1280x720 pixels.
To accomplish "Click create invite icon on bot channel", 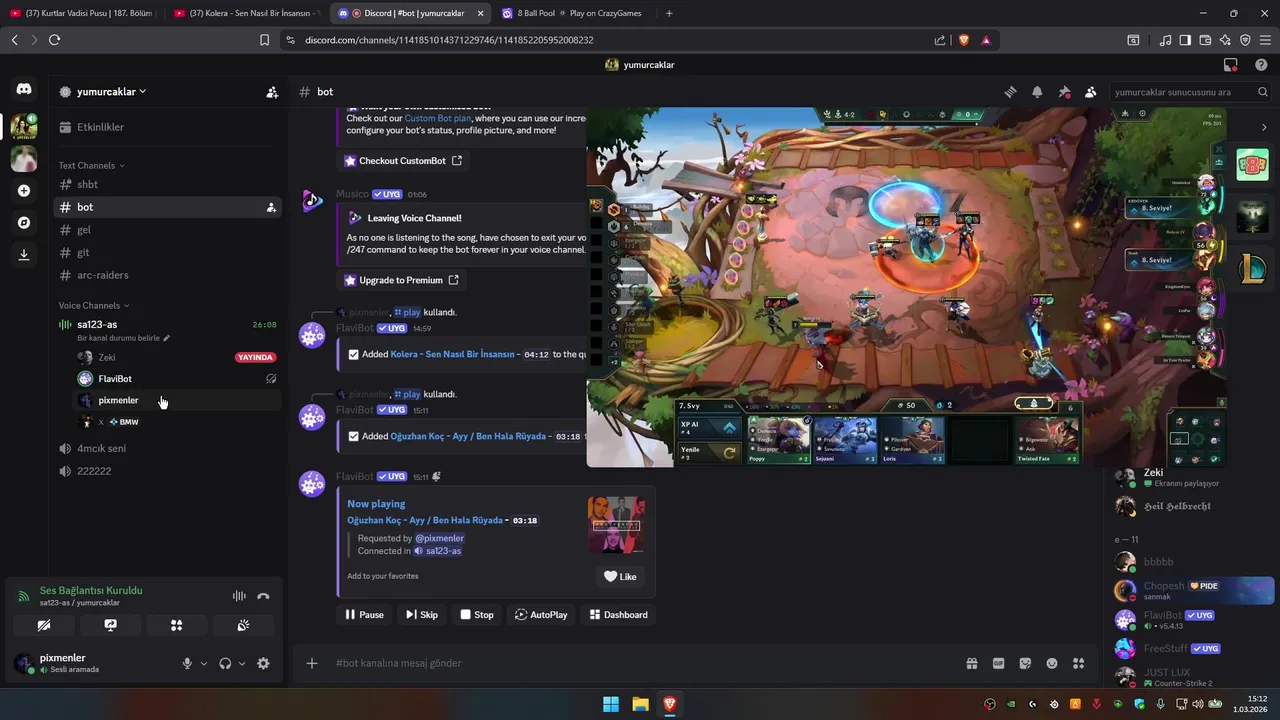I will pos(271,207).
